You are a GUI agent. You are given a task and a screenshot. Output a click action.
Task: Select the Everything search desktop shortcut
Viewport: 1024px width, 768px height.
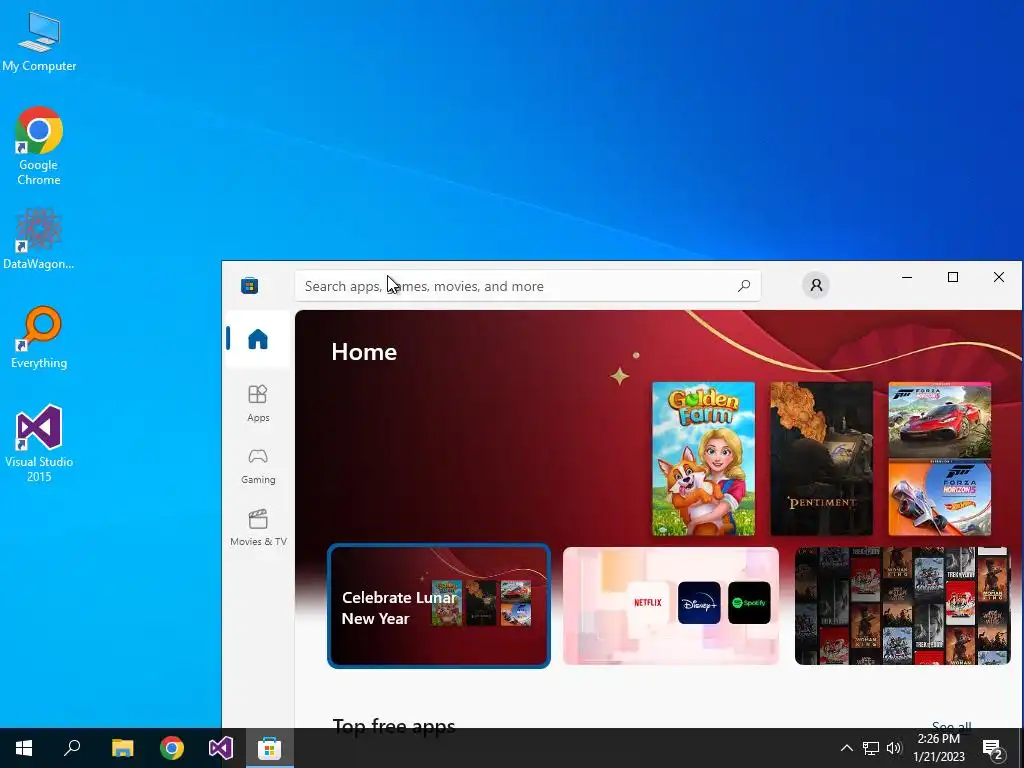(x=39, y=337)
